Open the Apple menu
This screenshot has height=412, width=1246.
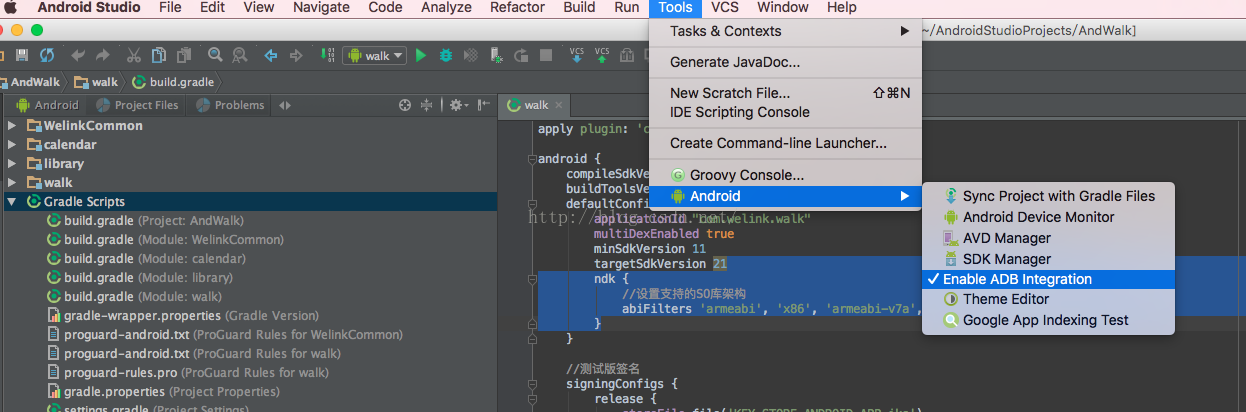[x=13, y=7]
